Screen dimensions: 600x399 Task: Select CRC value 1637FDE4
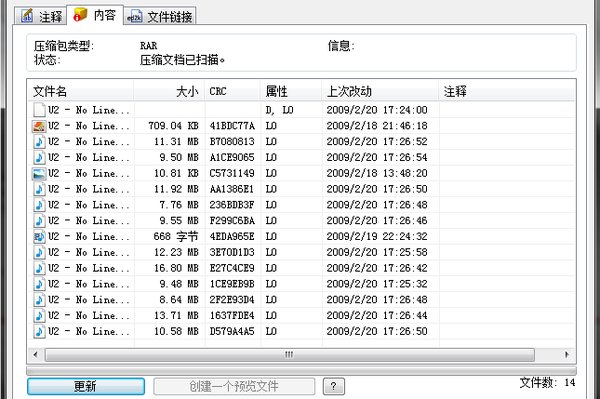[232, 315]
